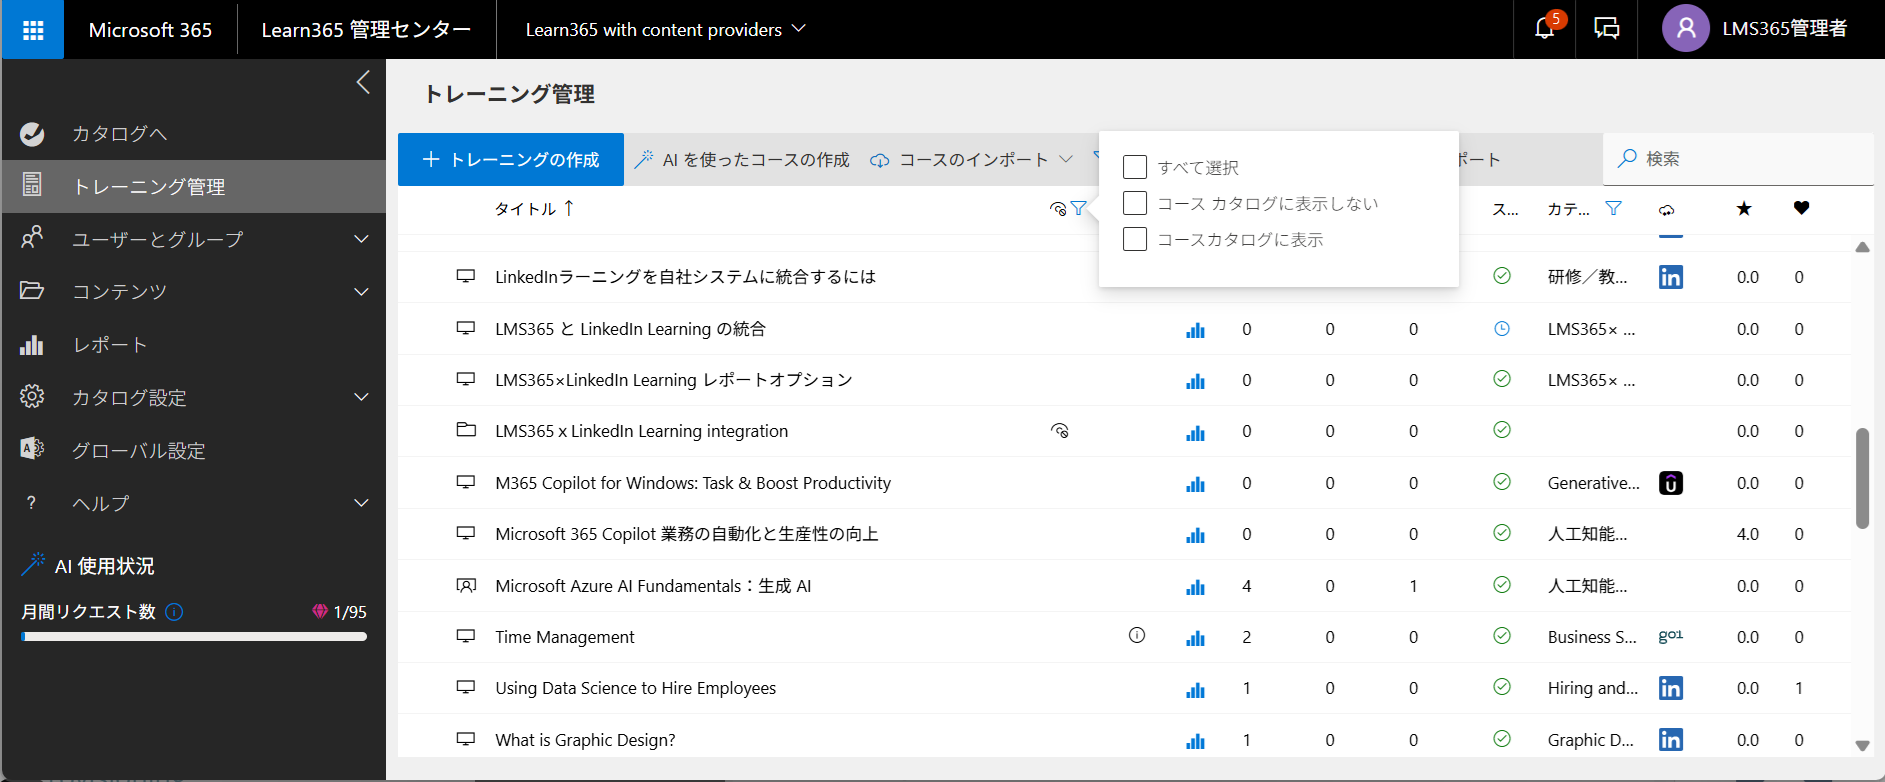Open LinkedInラーニングを自社システムに統合するには course

685,277
